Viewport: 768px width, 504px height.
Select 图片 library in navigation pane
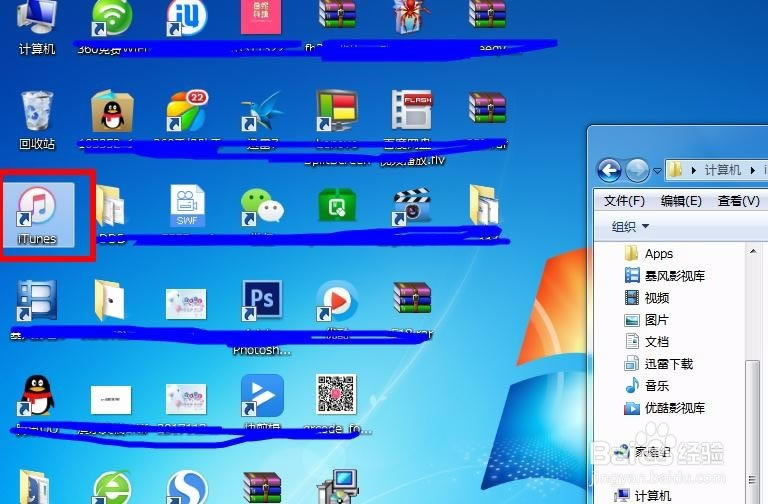click(647, 320)
